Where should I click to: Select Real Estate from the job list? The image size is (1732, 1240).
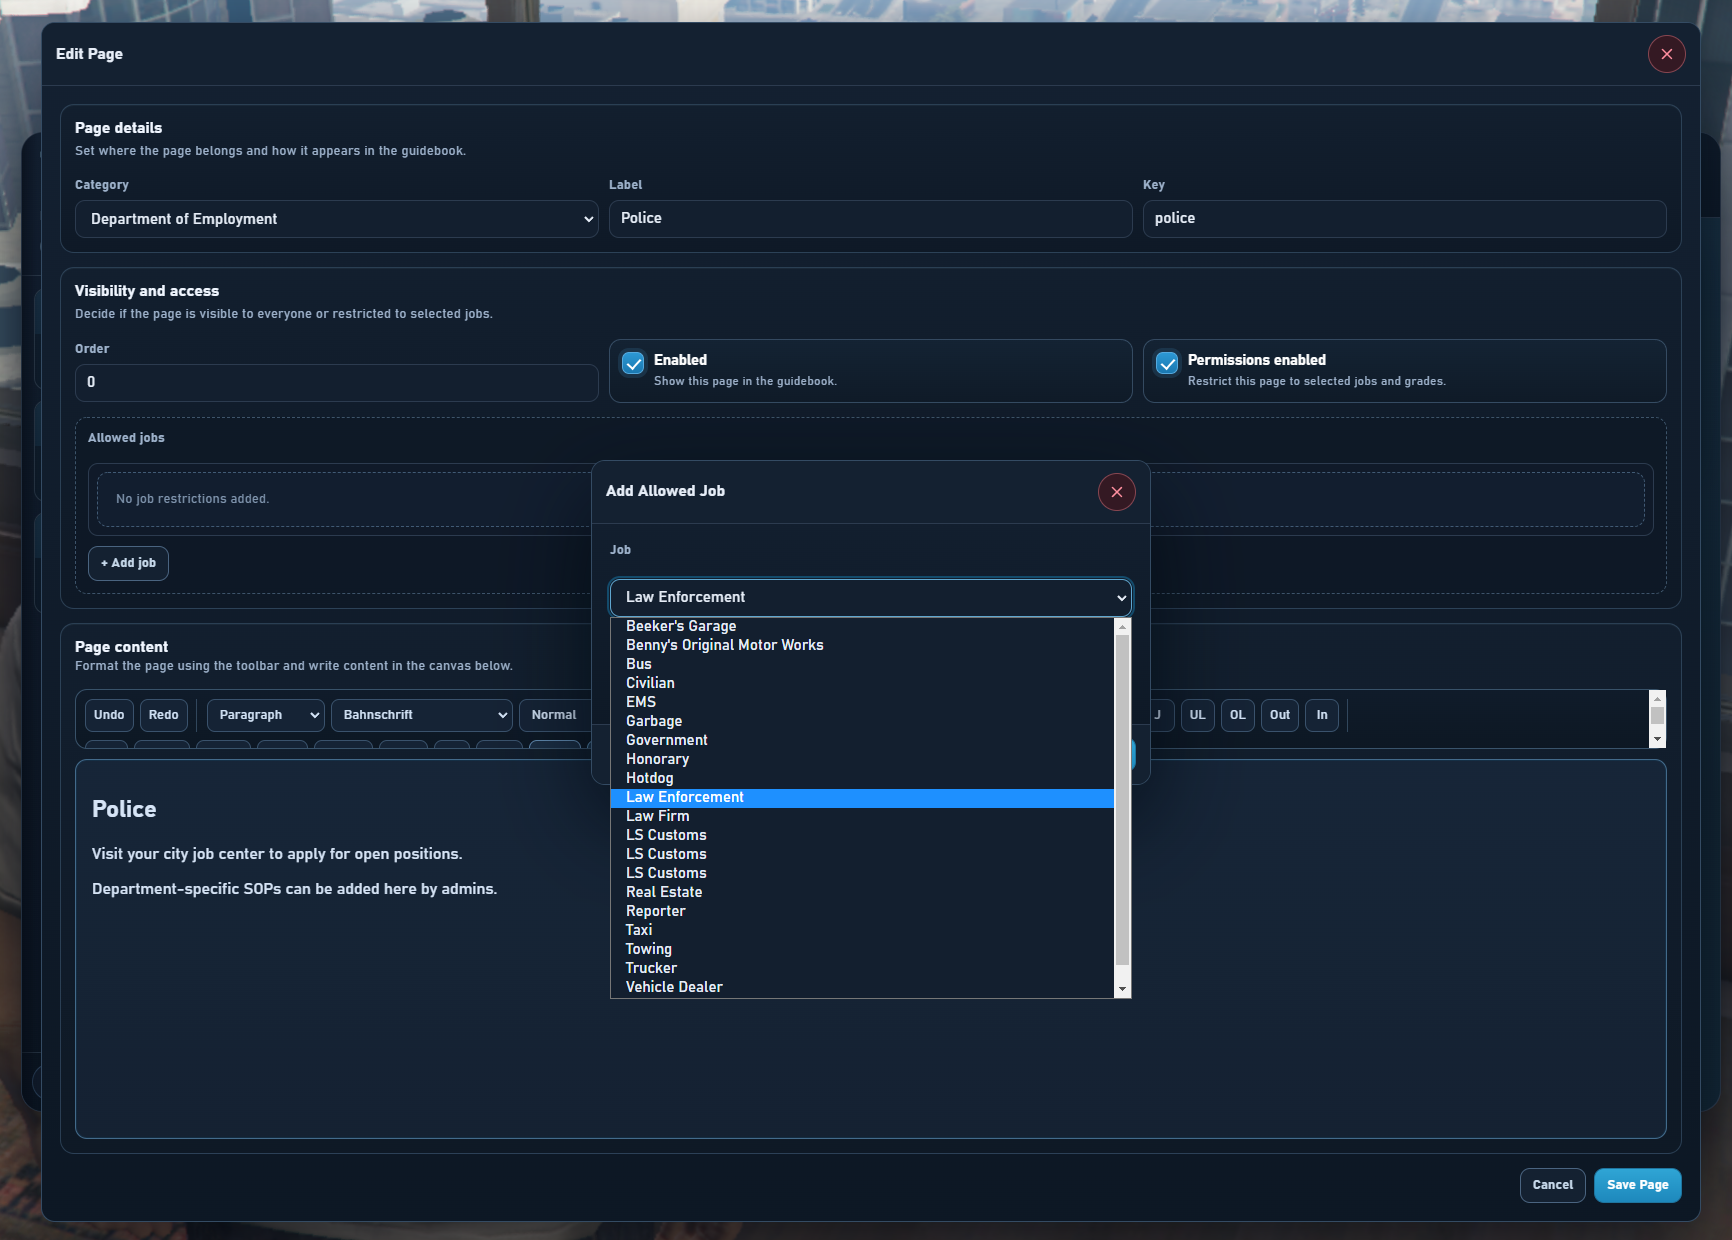point(862,893)
